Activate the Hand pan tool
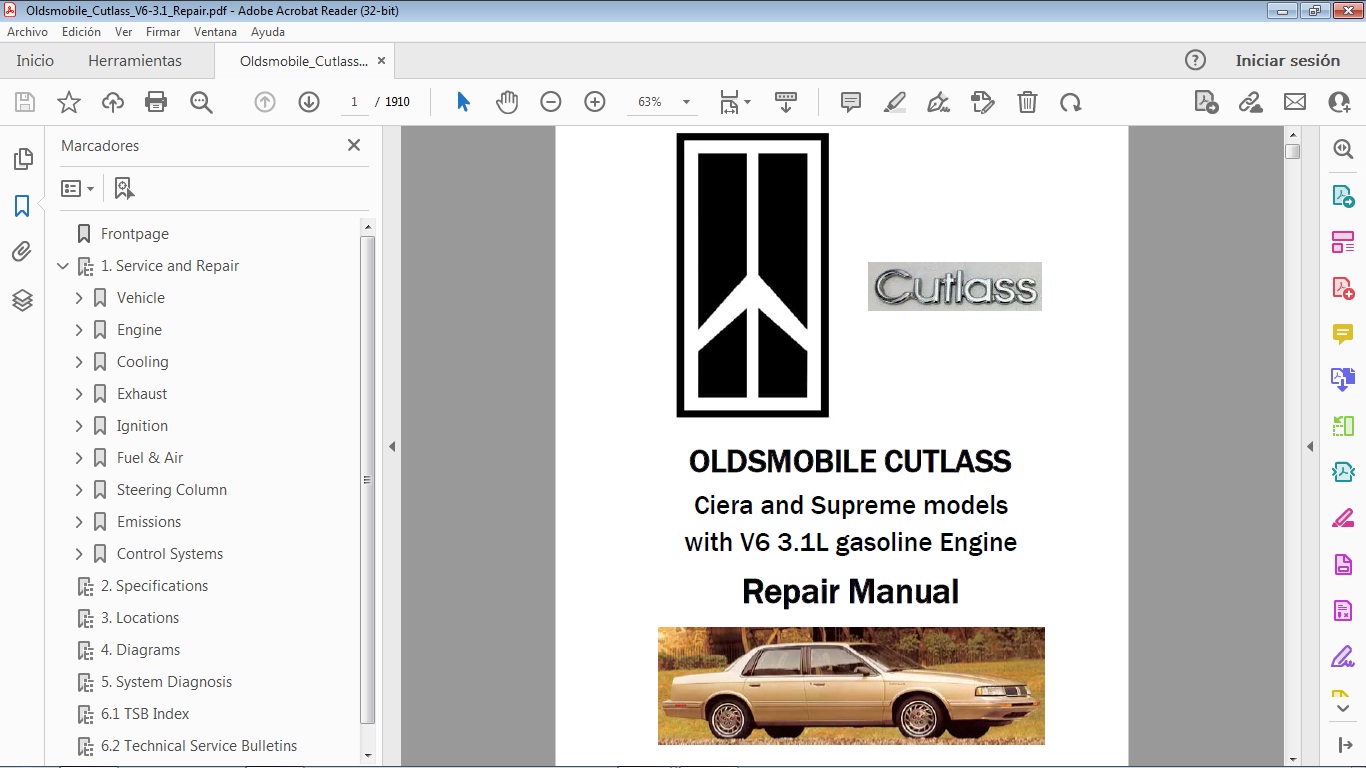Screen dimensions: 1366x768 (507, 102)
